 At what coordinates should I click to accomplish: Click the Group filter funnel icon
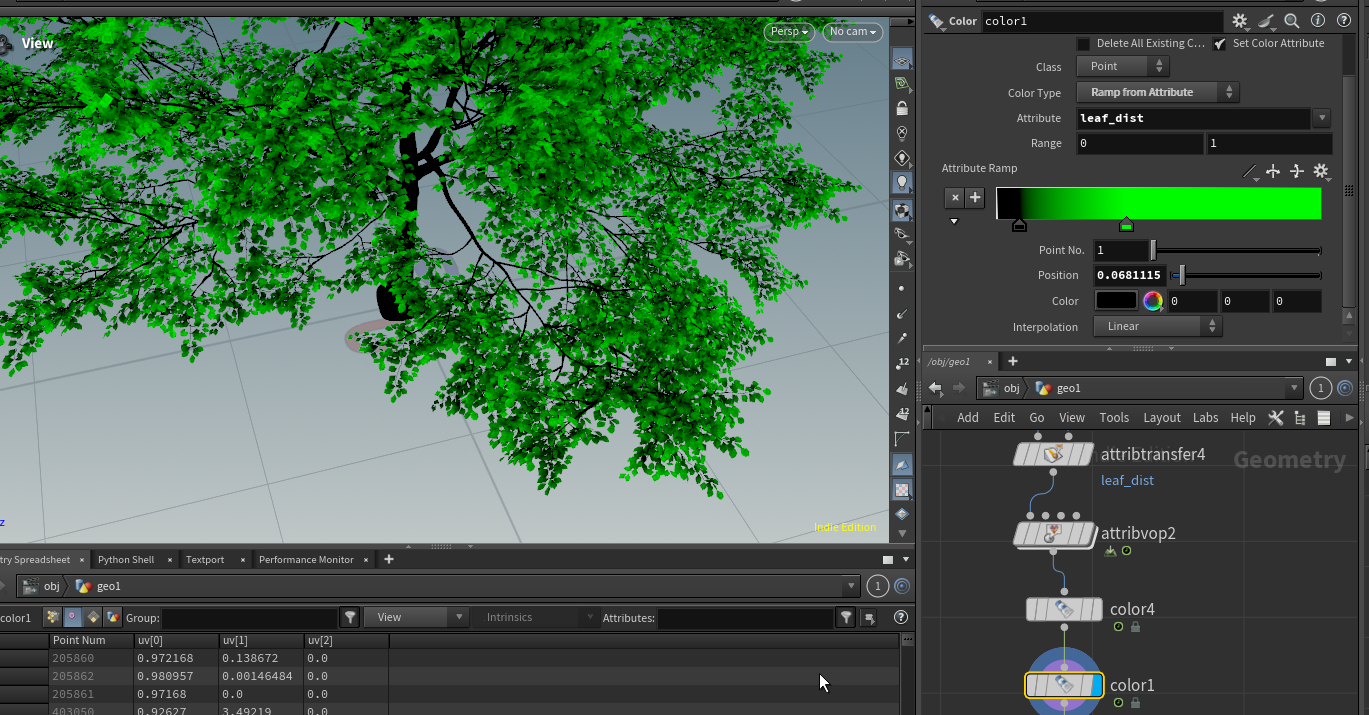pos(350,617)
